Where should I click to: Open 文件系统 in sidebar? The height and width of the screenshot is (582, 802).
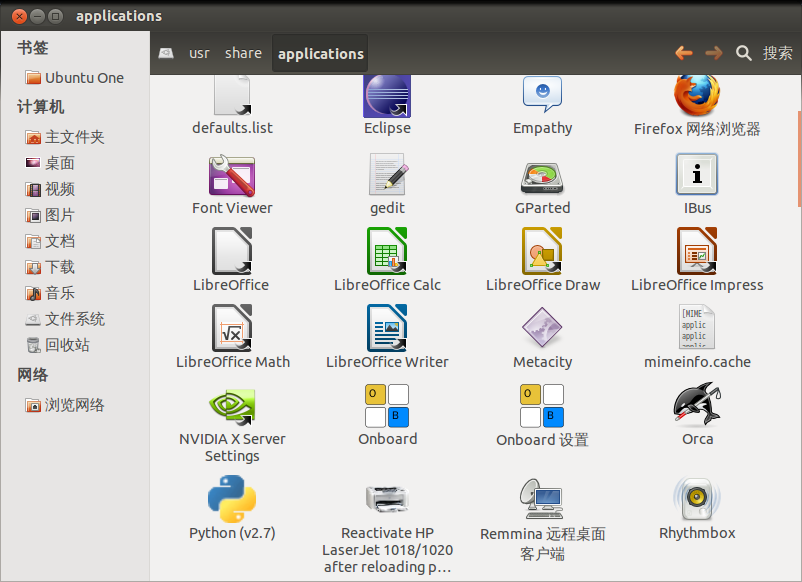click(x=65, y=320)
